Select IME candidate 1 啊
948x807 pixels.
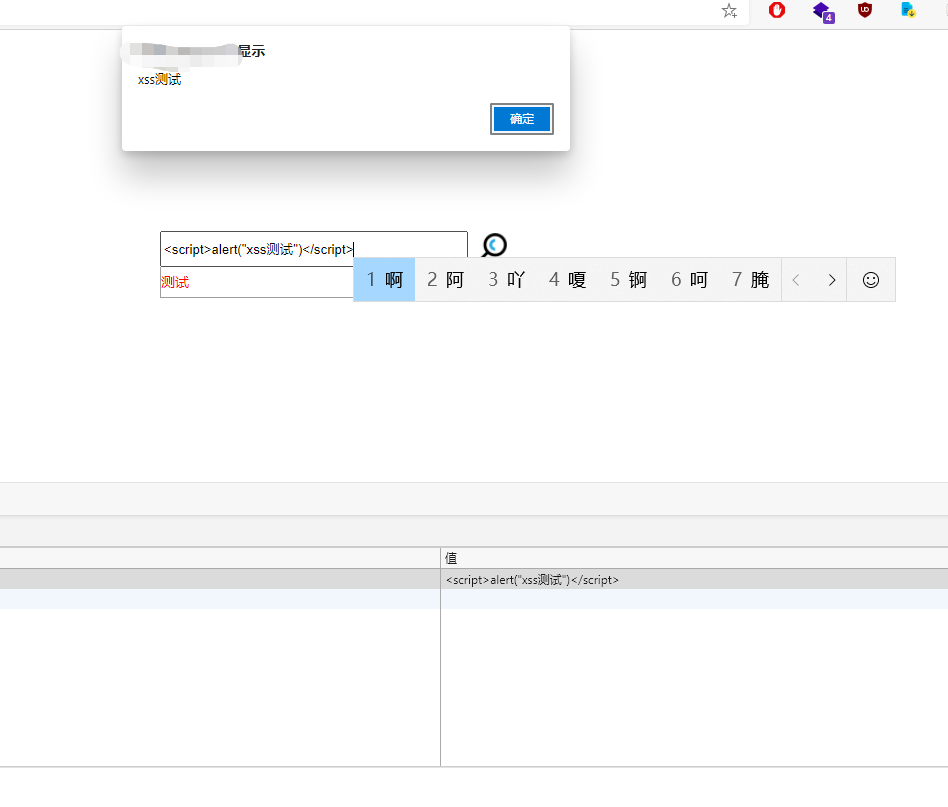pos(384,280)
